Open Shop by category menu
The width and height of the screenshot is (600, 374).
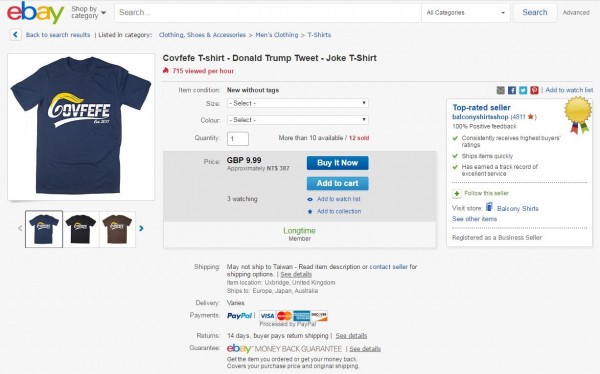coord(88,12)
